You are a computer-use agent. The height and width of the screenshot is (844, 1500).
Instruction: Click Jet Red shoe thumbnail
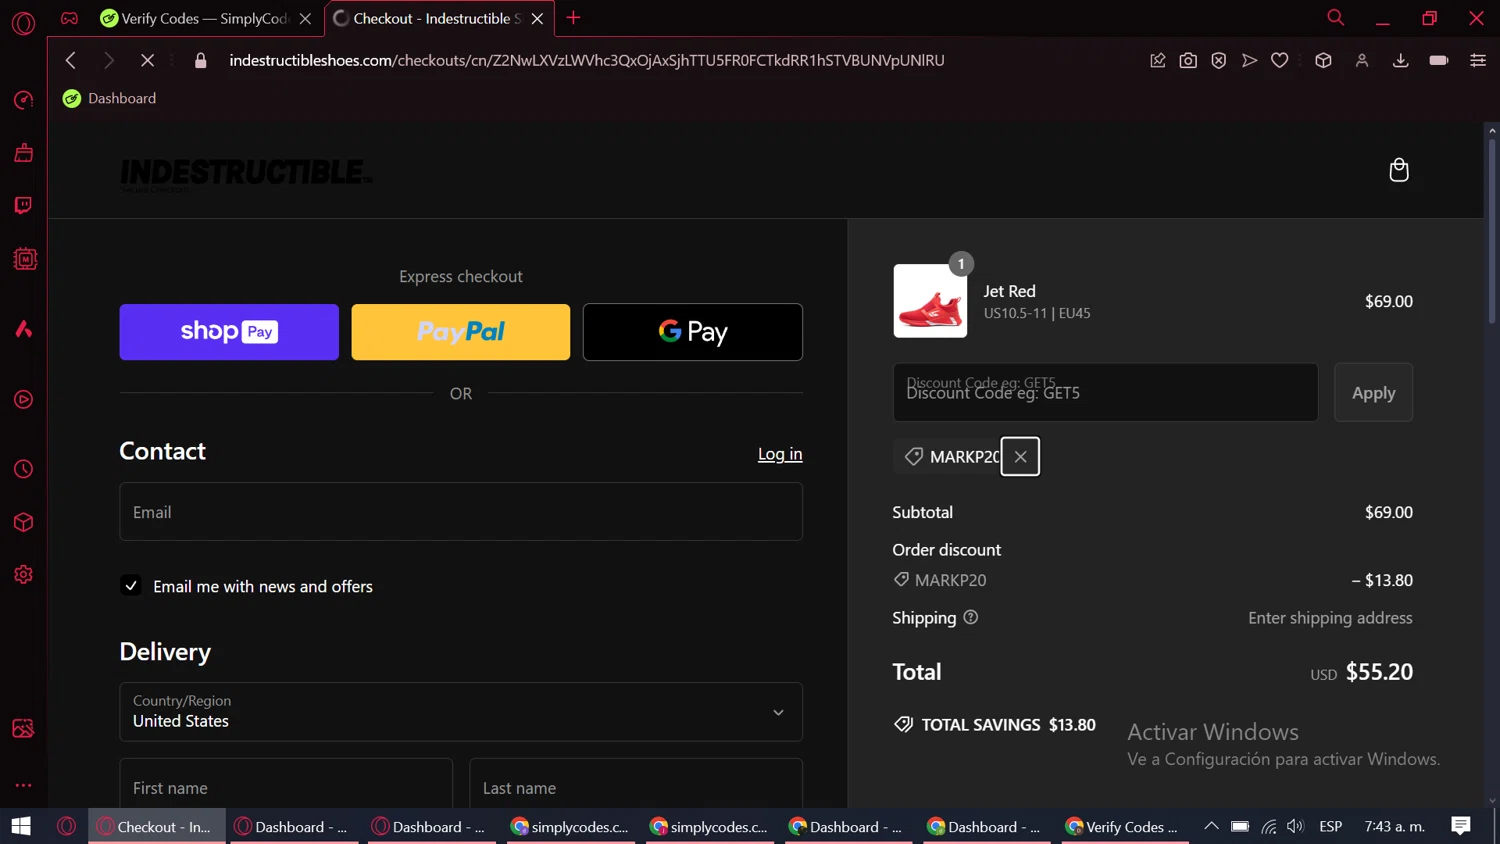click(x=930, y=301)
